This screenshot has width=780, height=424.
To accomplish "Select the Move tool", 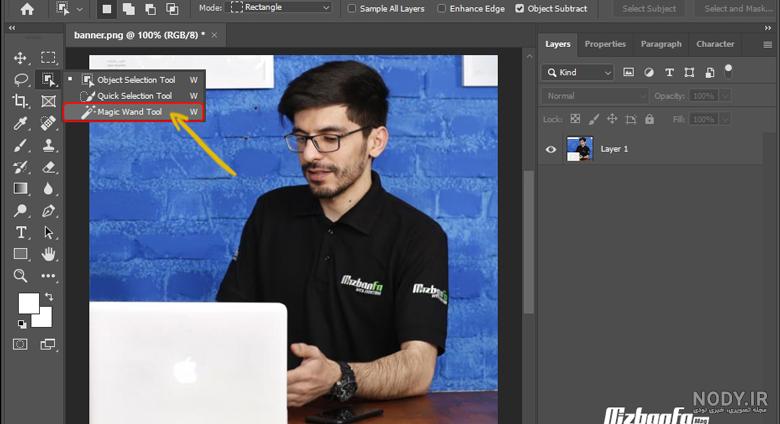I will [20, 58].
